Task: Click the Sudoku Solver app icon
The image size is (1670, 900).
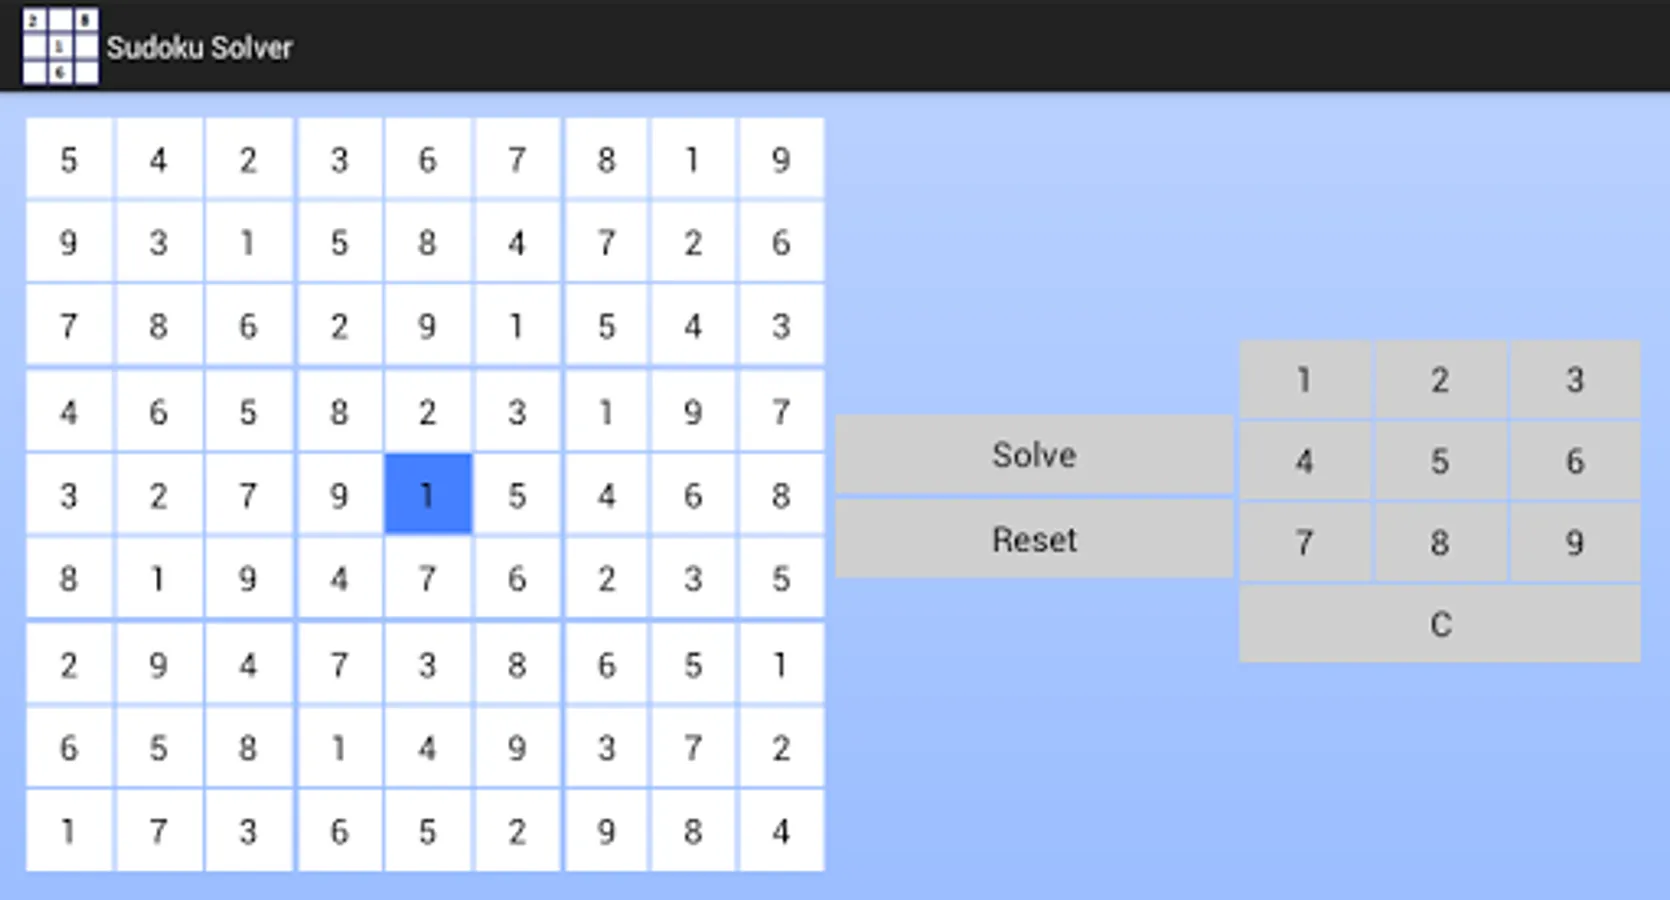Action: [x=60, y=46]
